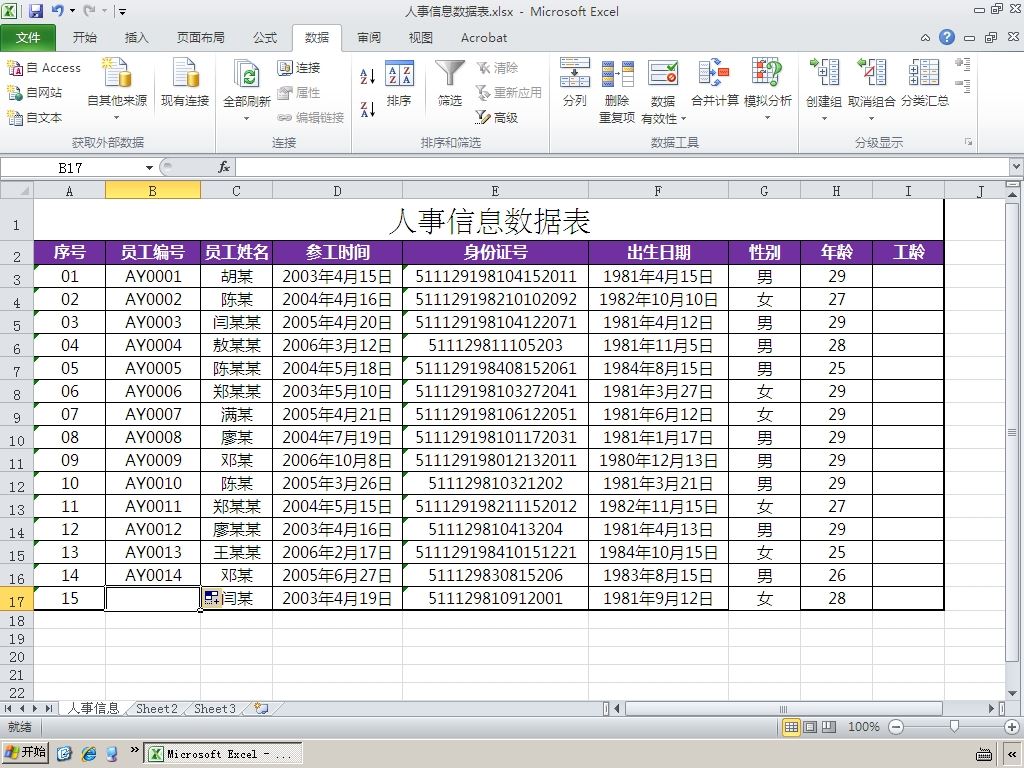Click the cell containing AY0007

point(153,415)
